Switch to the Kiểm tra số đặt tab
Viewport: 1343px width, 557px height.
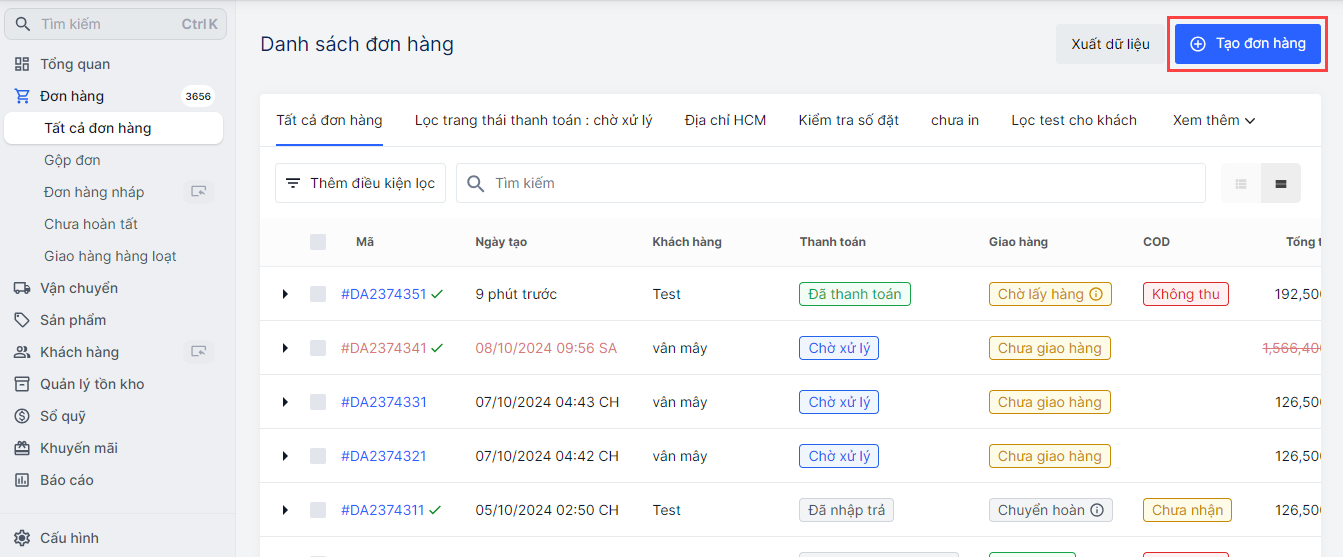pyautogui.click(x=848, y=120)
